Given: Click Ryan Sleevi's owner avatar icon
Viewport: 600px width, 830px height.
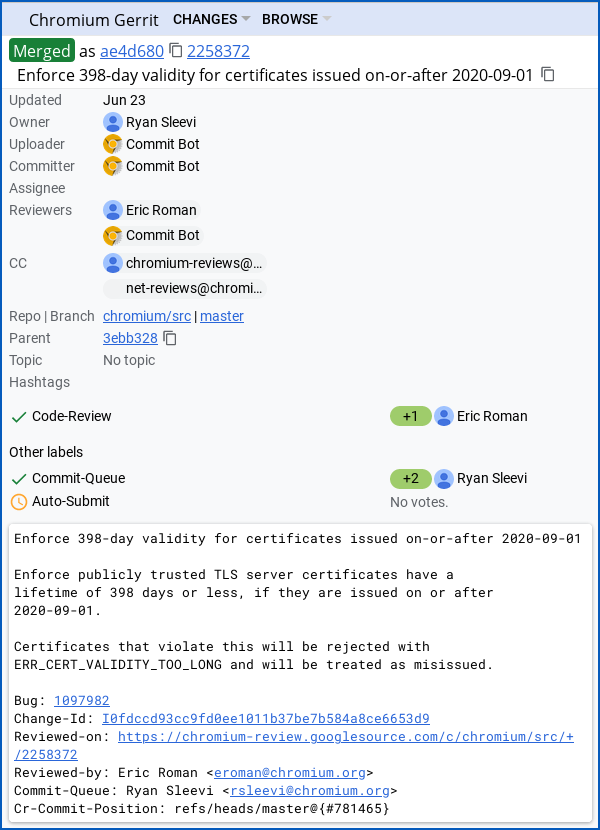Looking at the screenshot, I should click(x=113, y=122).
